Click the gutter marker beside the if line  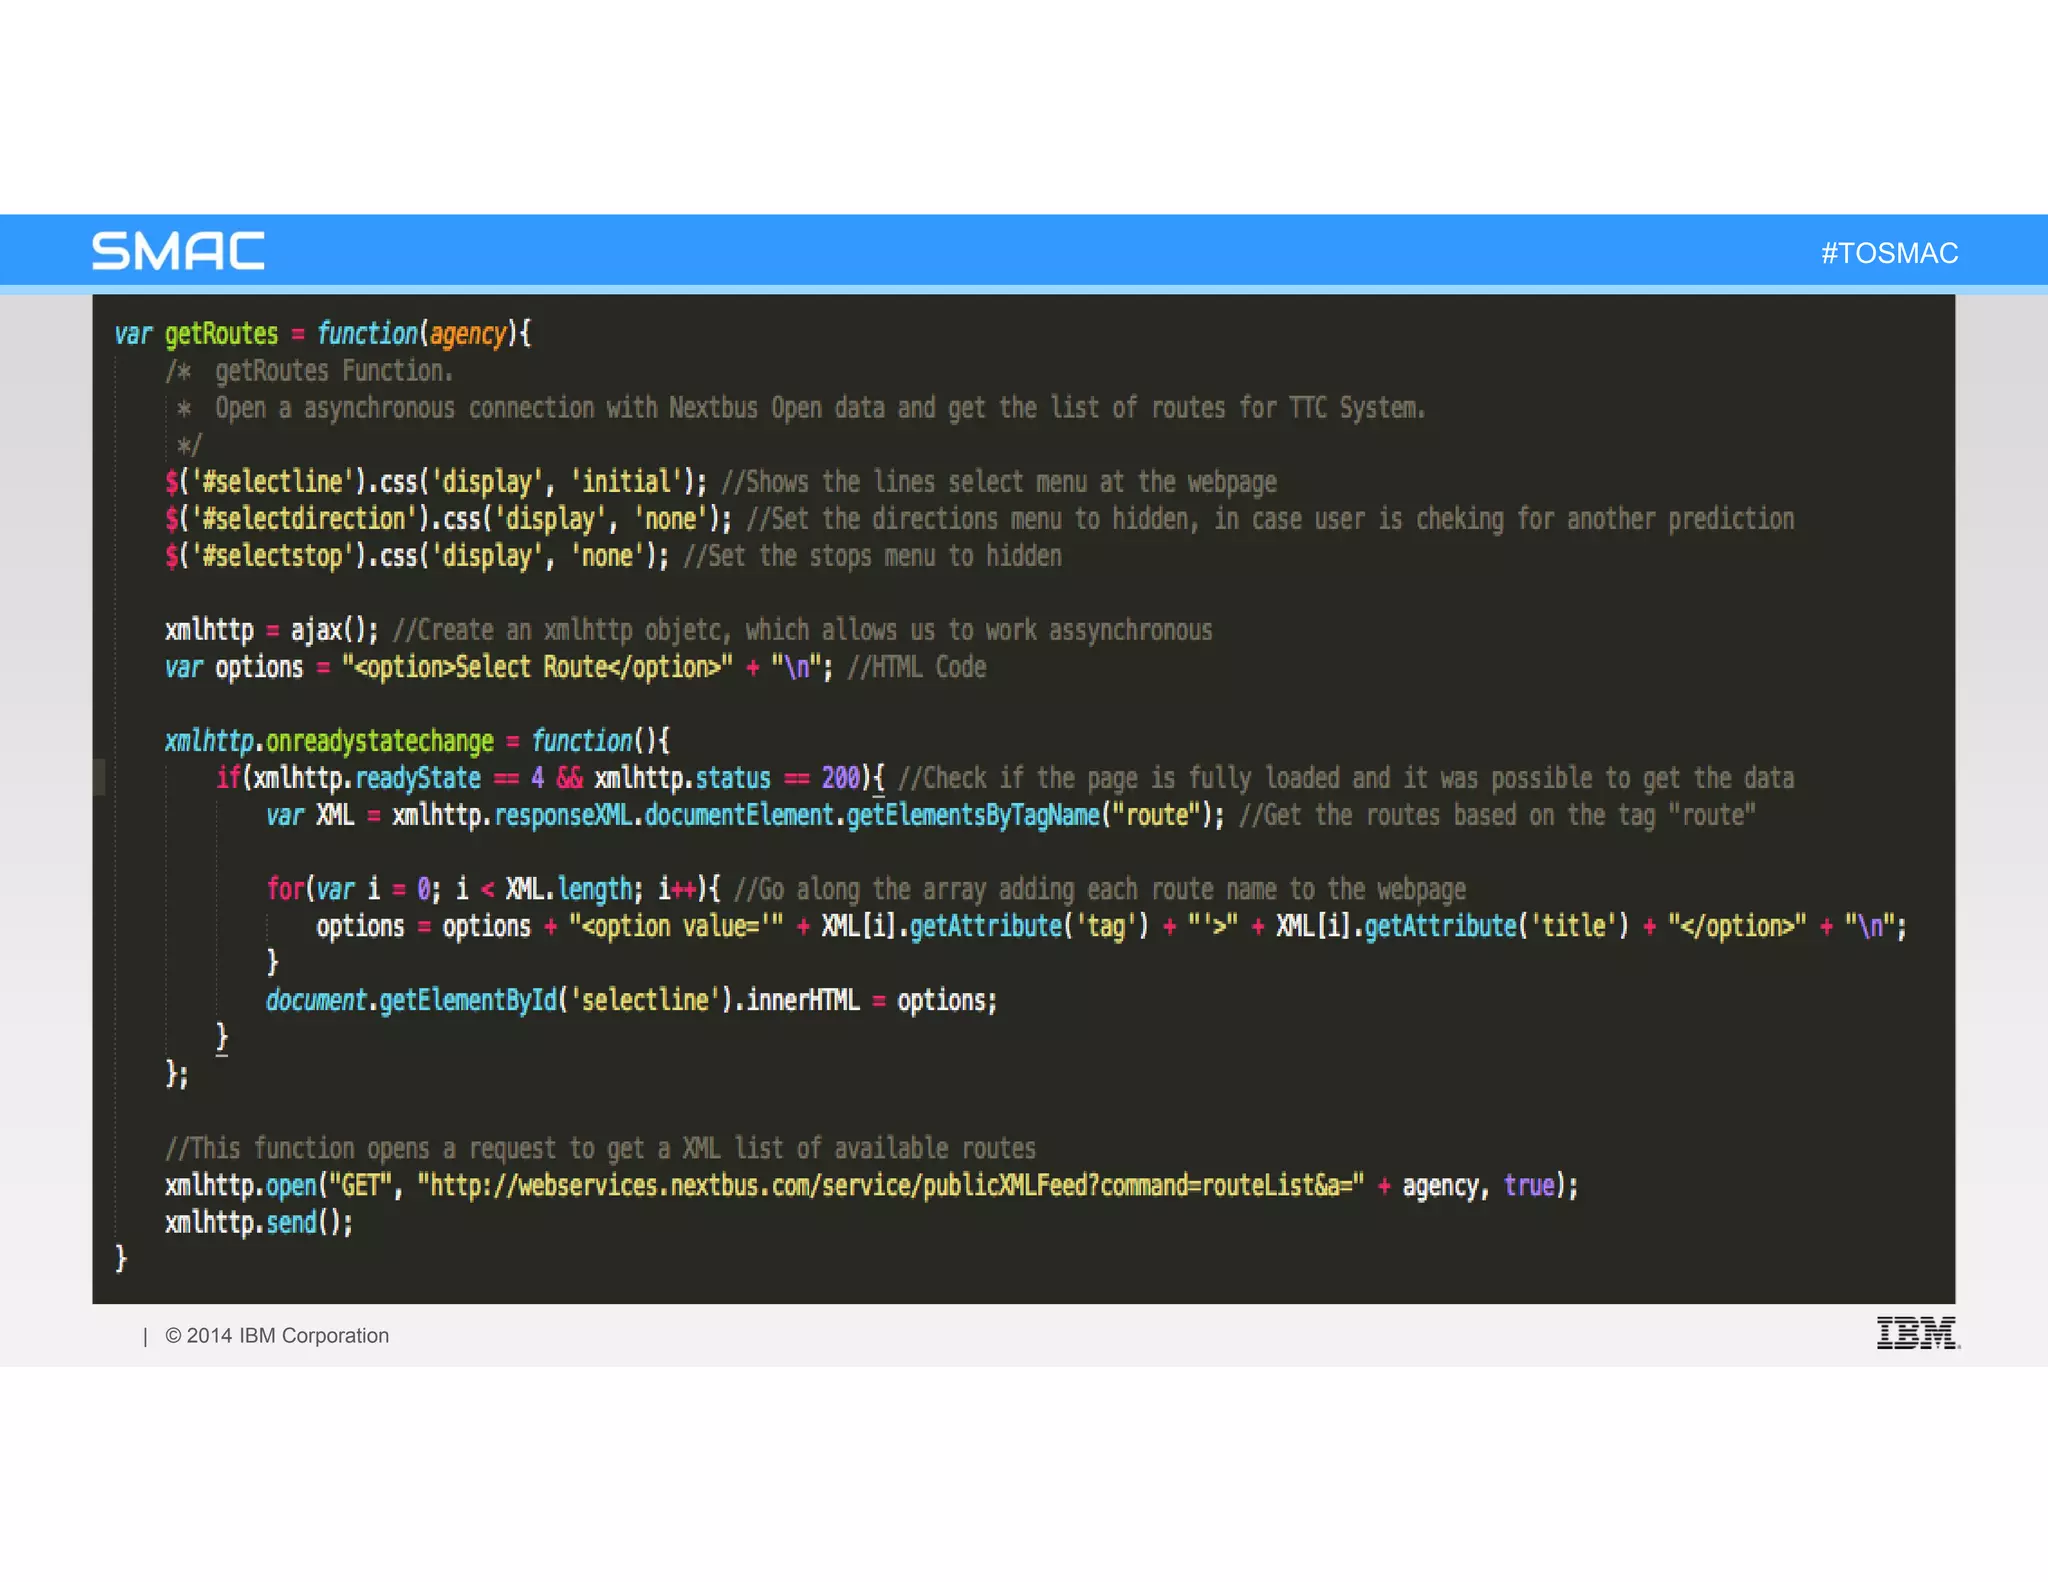(99, 778)
